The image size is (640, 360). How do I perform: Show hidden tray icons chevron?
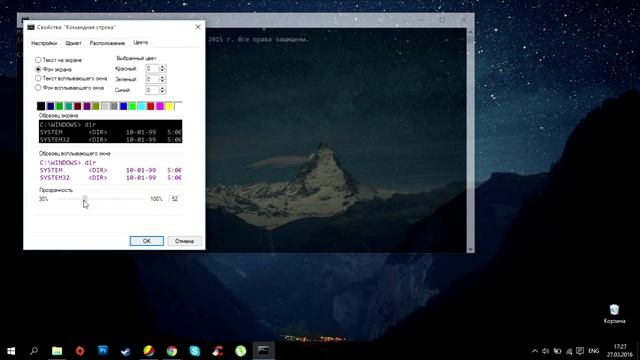pyautogui.click(x=535, y=351)
